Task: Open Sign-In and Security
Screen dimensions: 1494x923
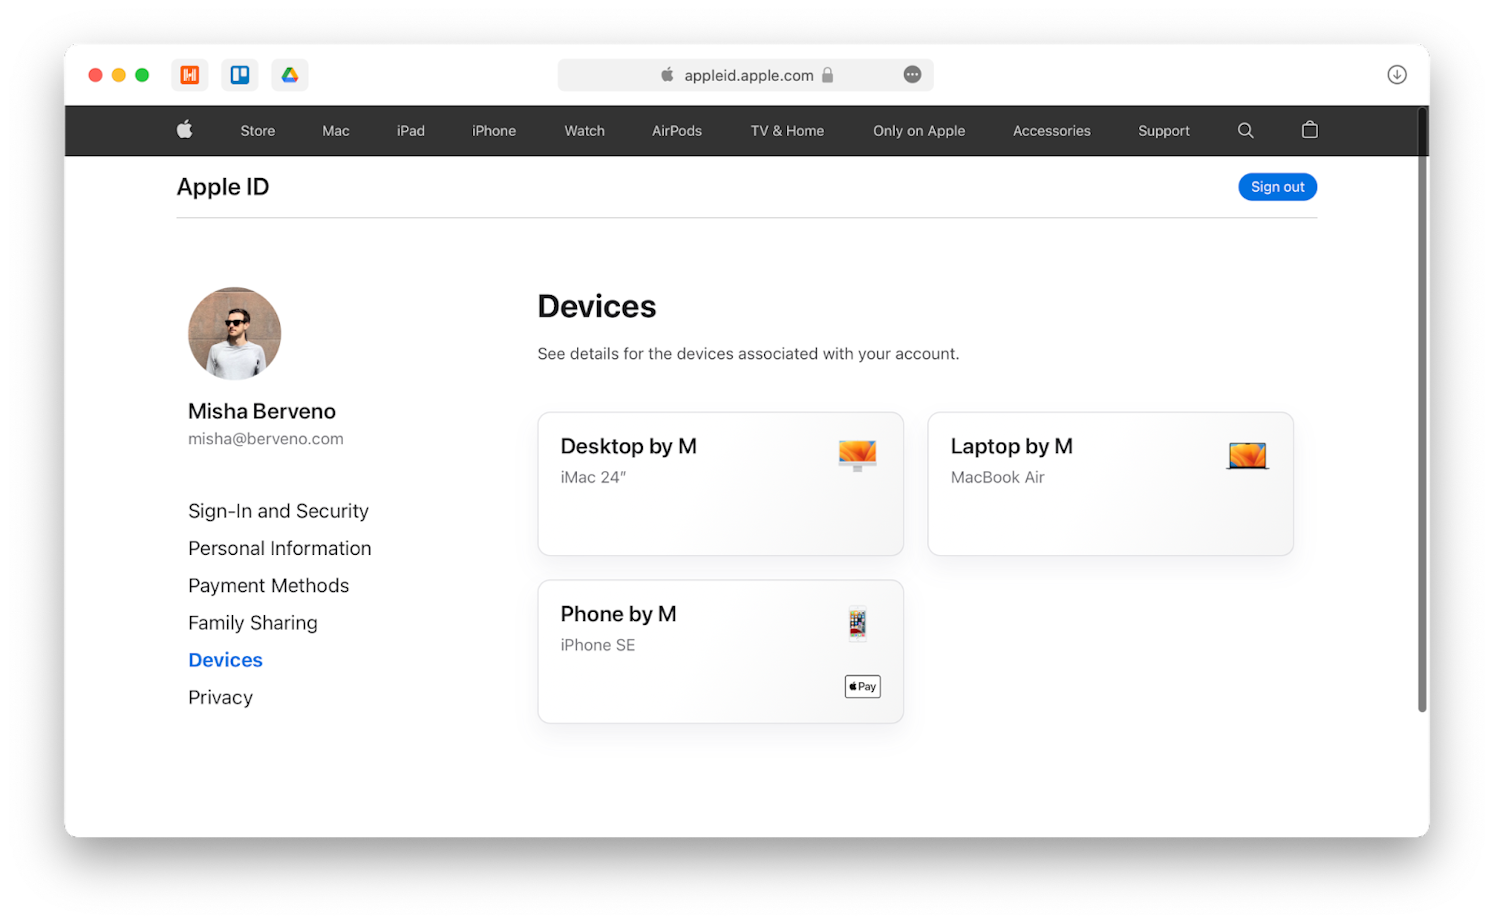Action: [x=278, y=510]
